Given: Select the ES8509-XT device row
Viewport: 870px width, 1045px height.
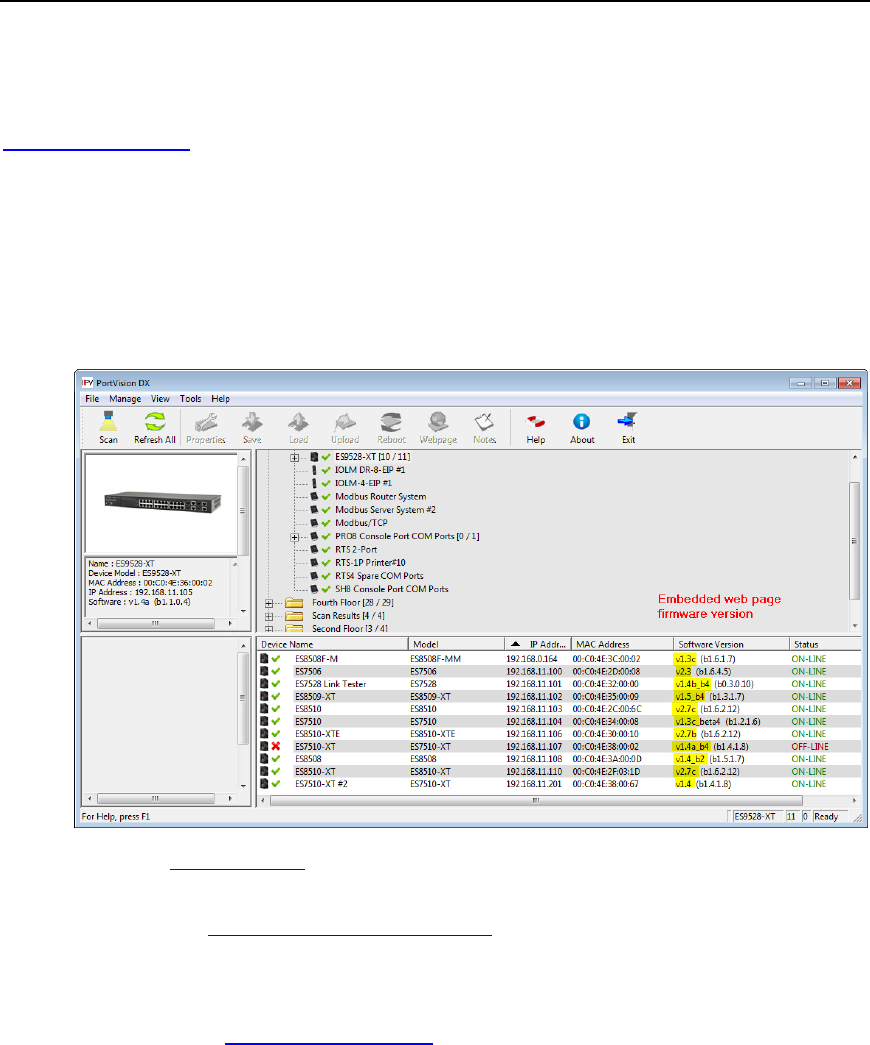Looking at the screenshot, I should click(559, 696).
